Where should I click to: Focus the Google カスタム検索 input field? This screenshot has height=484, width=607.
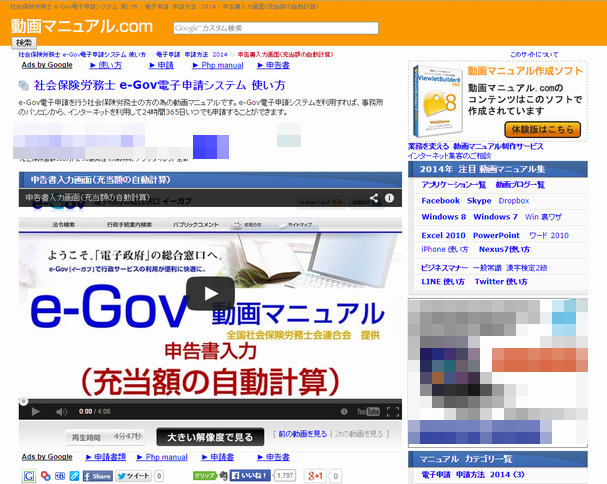coord(276,28)
